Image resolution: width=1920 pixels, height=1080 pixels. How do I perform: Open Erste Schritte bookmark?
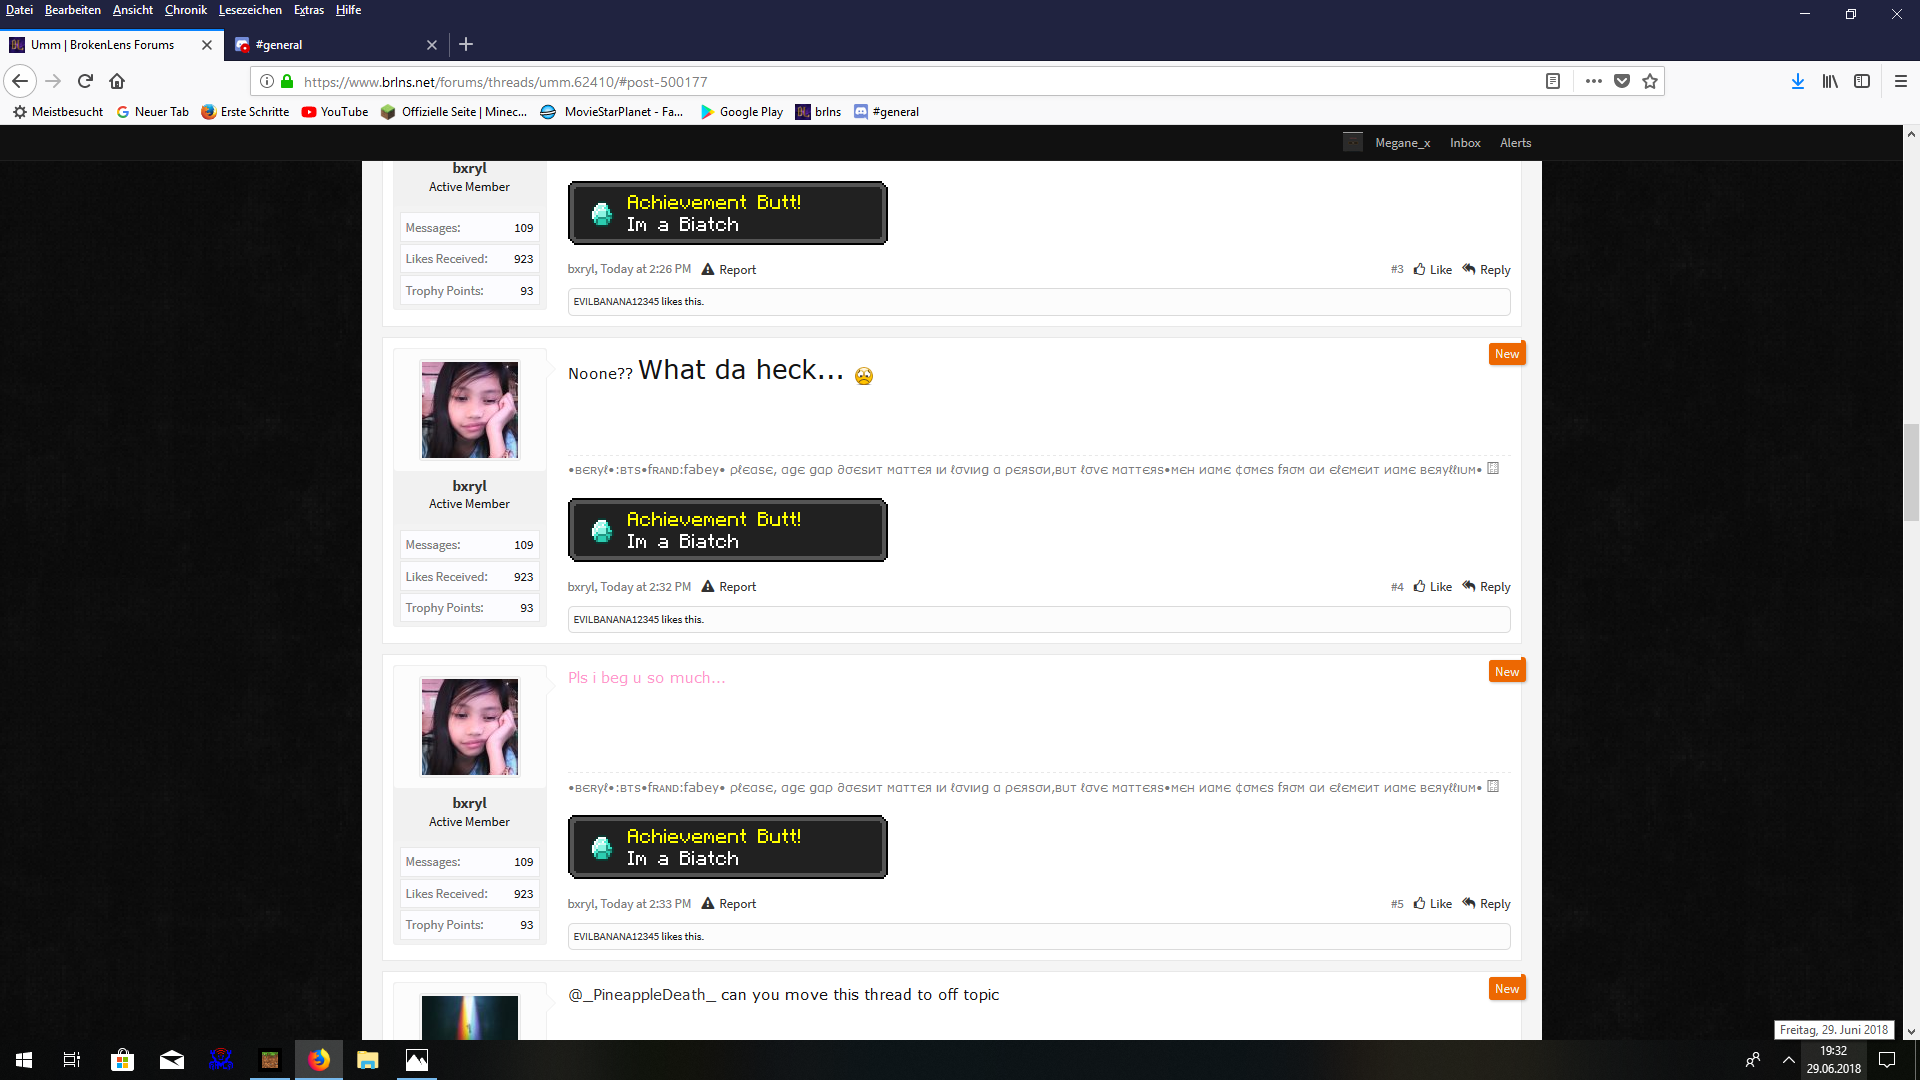coord(245,112)
